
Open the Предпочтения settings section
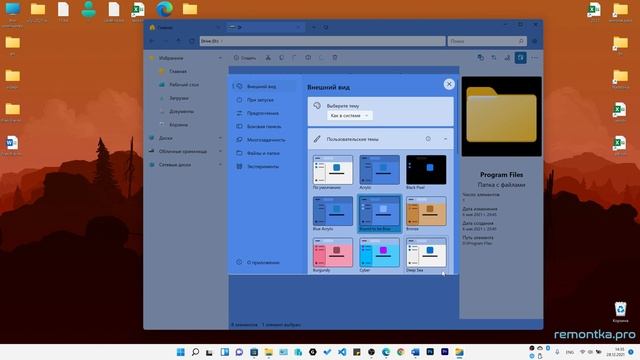coord(264,113)
